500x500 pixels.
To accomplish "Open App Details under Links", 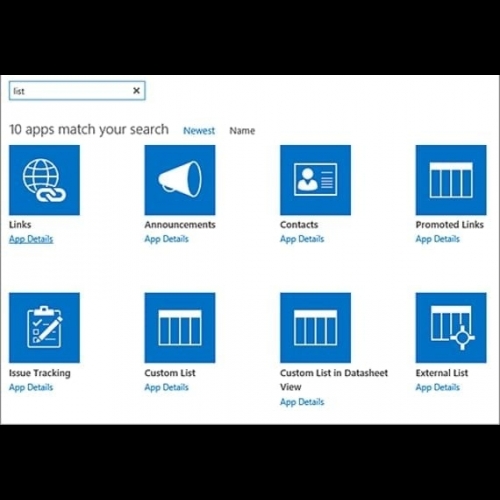I will click(x=31, y=239).
